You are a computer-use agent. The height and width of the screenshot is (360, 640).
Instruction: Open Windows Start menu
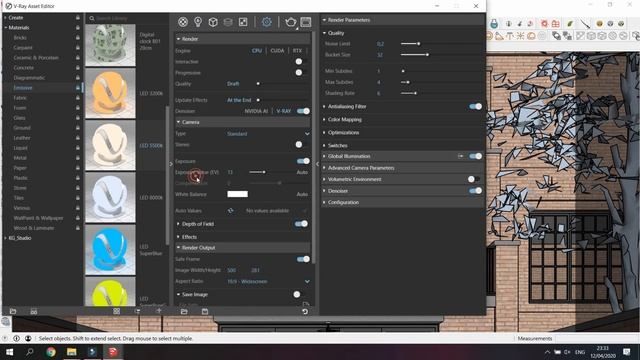[x=9, y=352]
